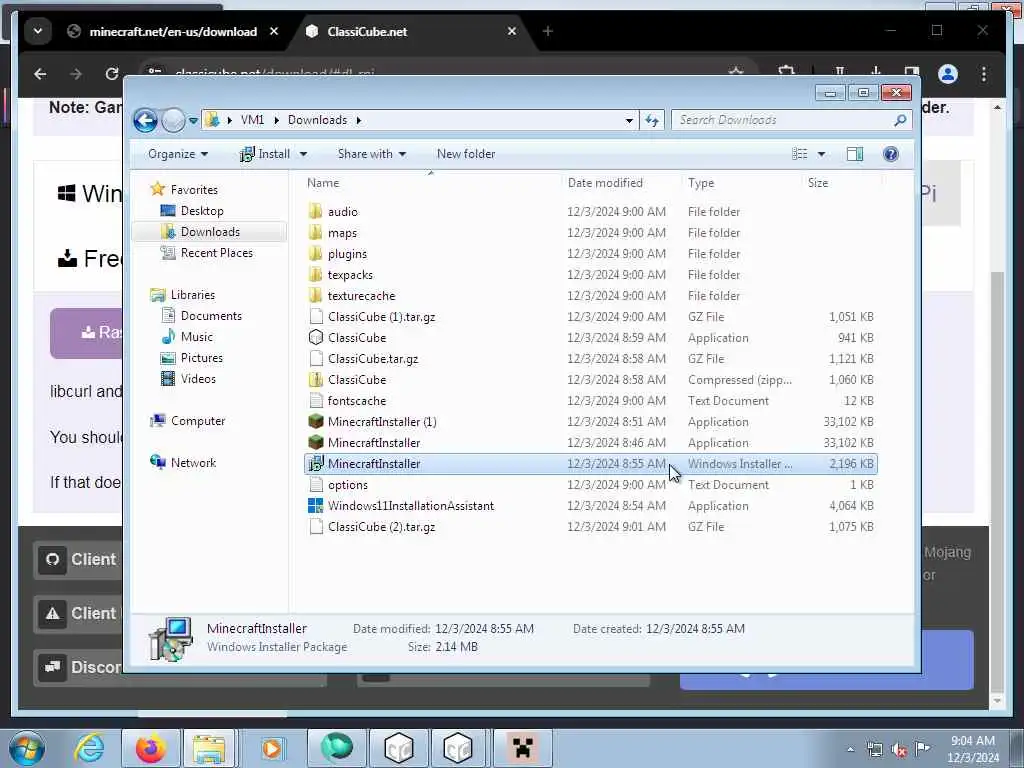
Task: Click the MinecraftInstaller Windows Installer package icon
Action: tap(316, 464)
